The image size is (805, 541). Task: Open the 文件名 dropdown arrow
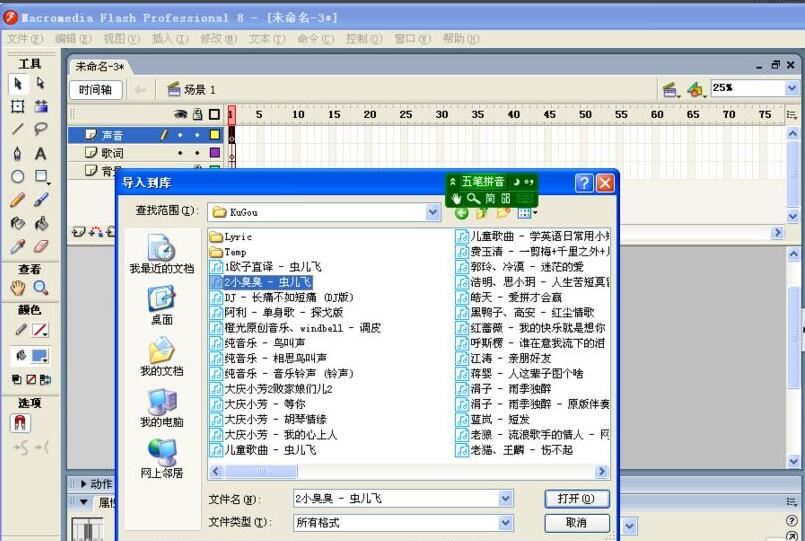point(506,498)
